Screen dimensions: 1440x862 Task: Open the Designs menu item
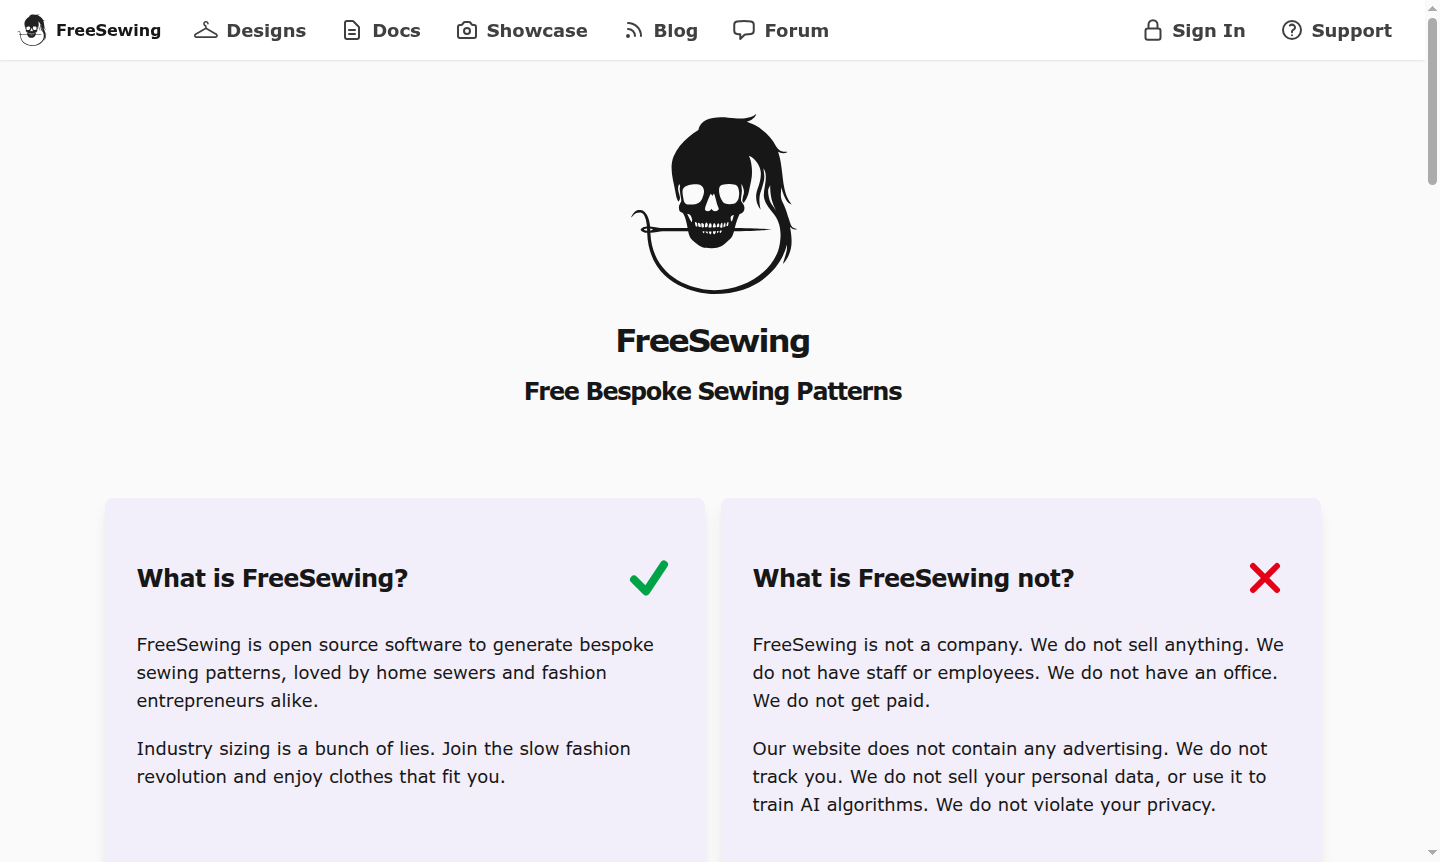(x=266, y=30)
